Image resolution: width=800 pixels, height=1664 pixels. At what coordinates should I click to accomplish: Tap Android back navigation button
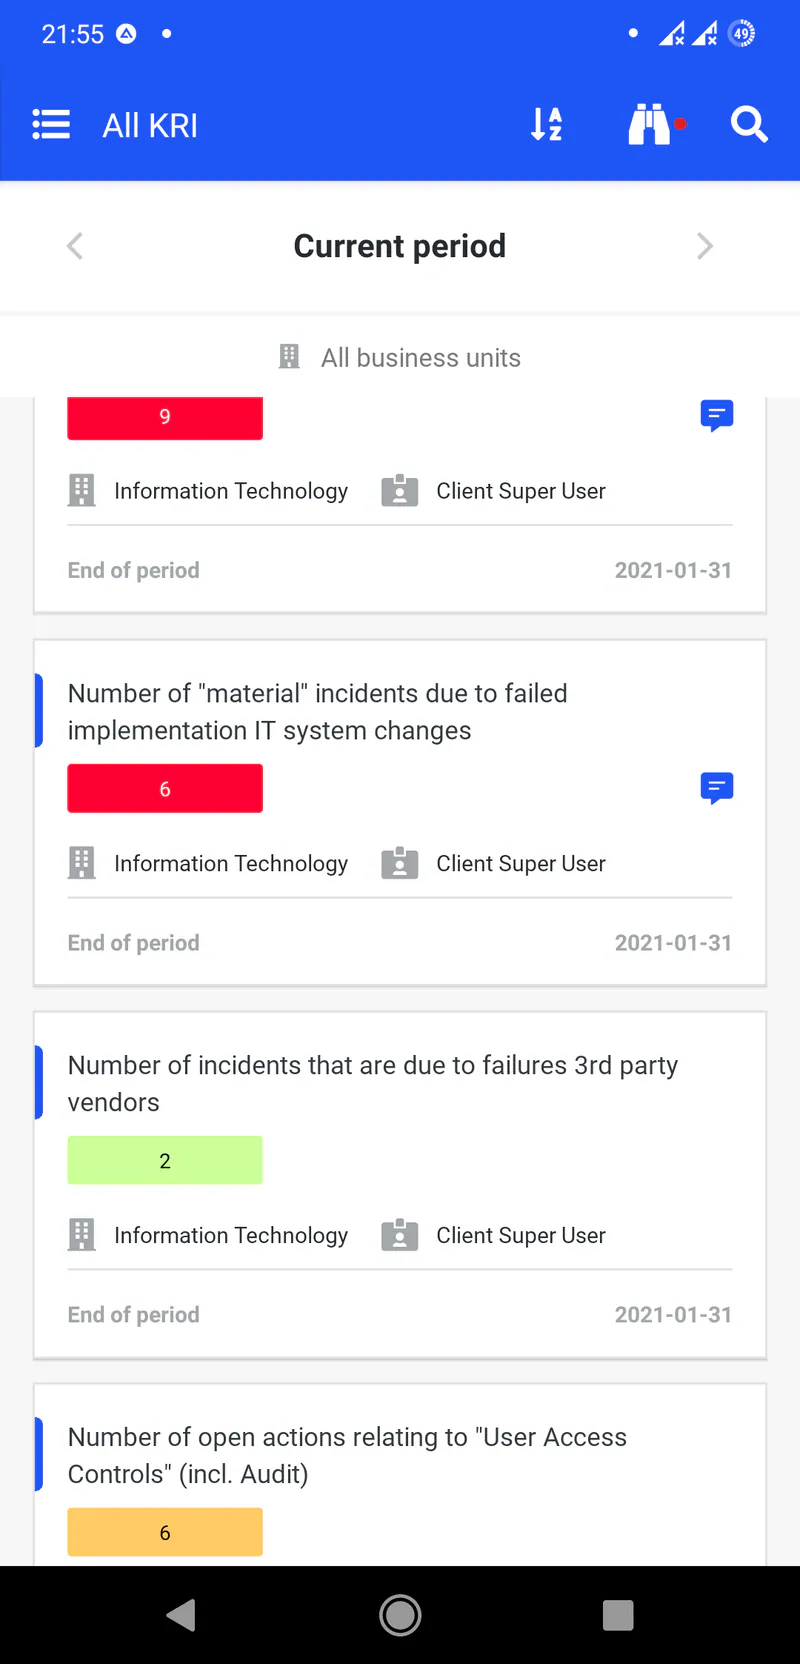tap(181, 1615)
